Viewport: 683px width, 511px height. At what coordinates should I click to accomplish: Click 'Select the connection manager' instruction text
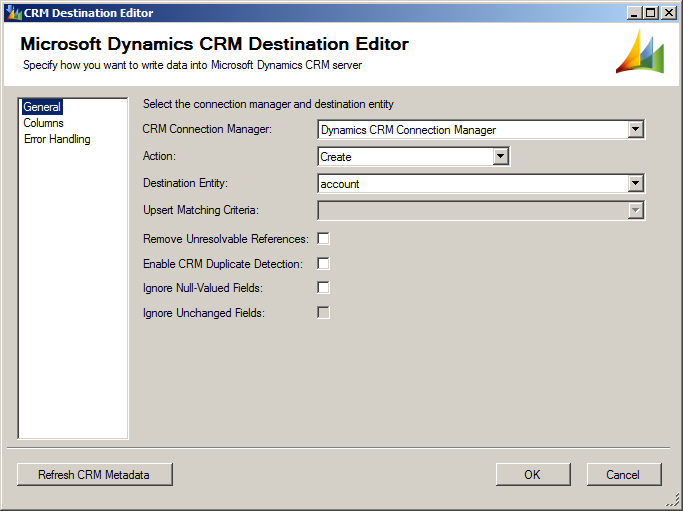[x=268, y=104]
